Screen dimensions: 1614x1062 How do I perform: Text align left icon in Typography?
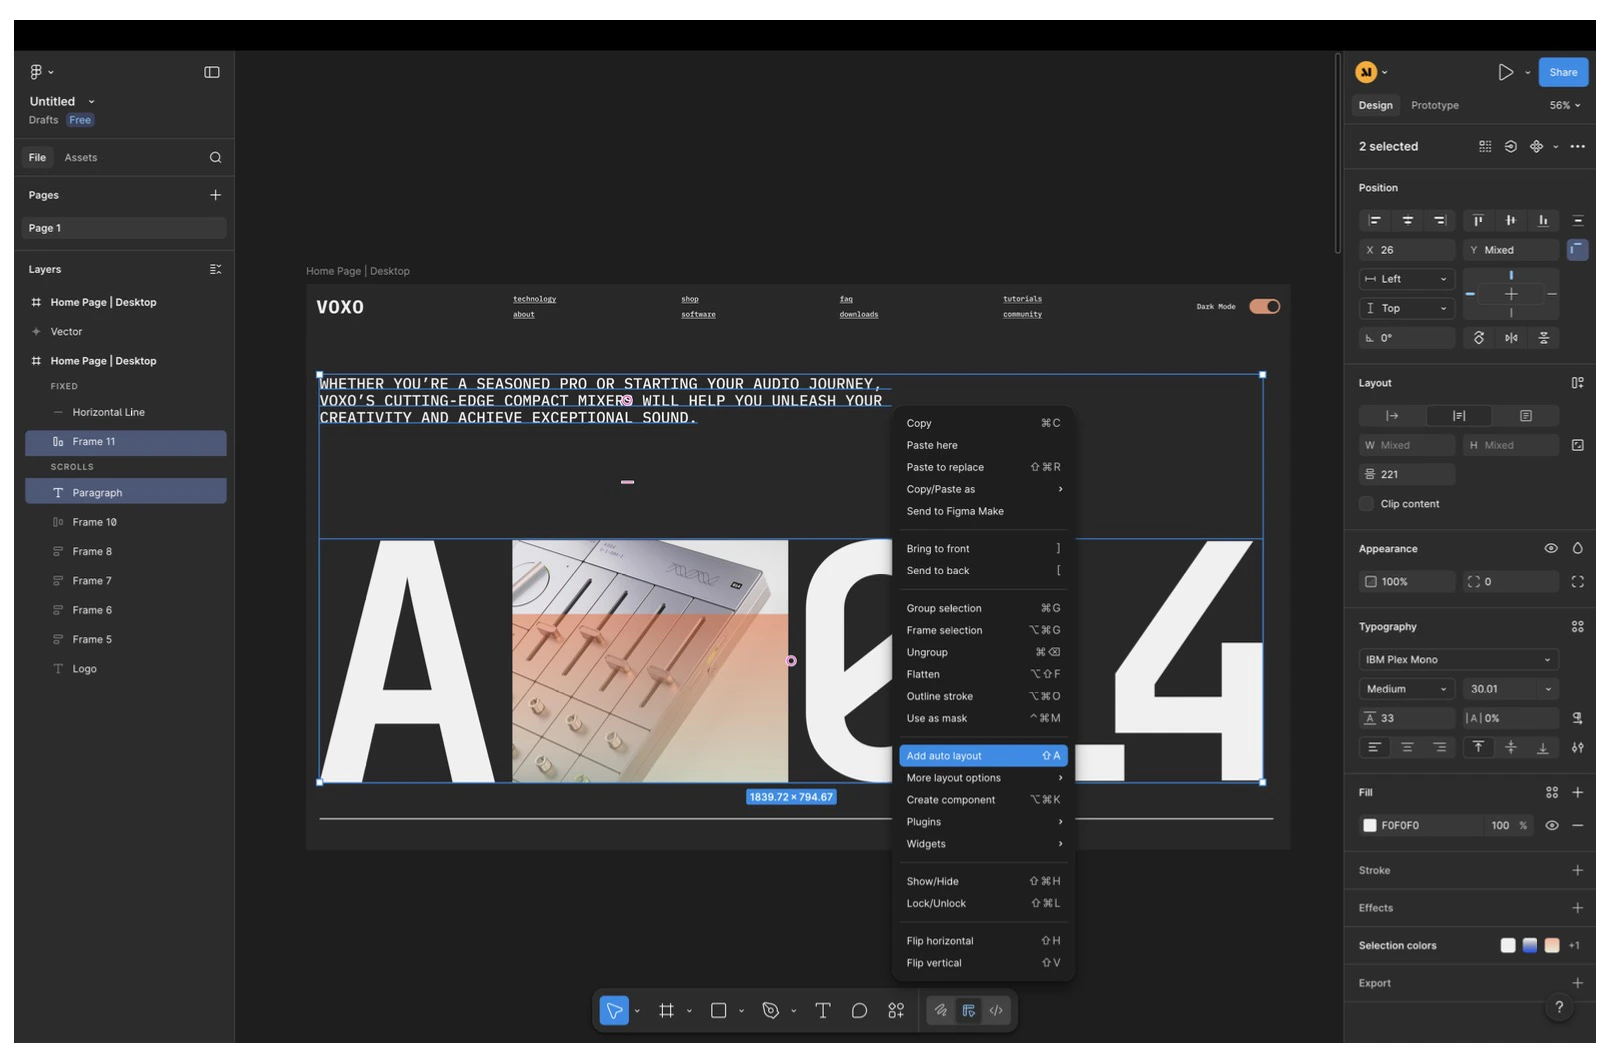coord(1375,747)
